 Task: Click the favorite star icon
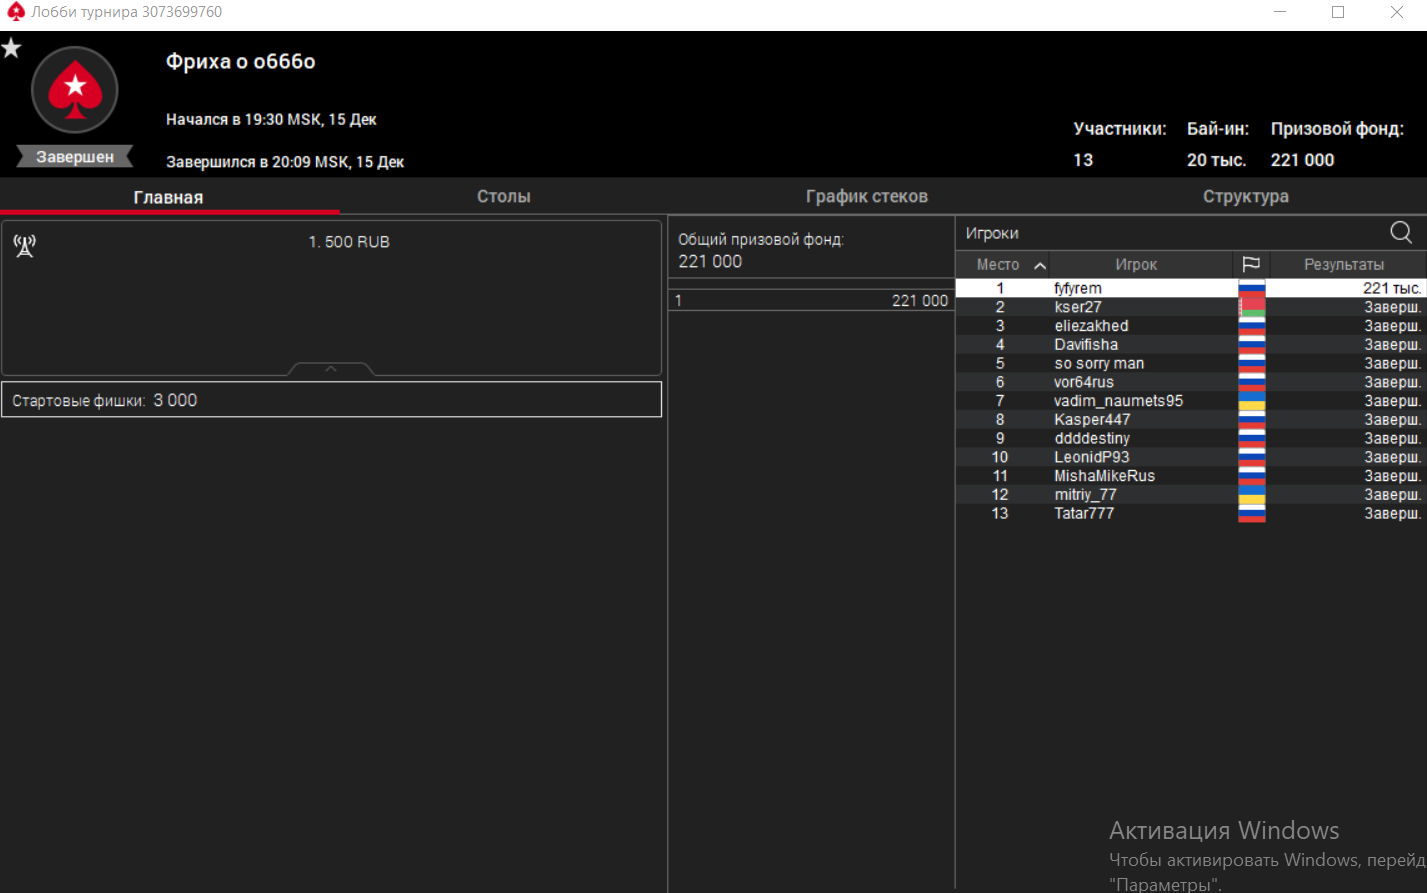(11, 48)
